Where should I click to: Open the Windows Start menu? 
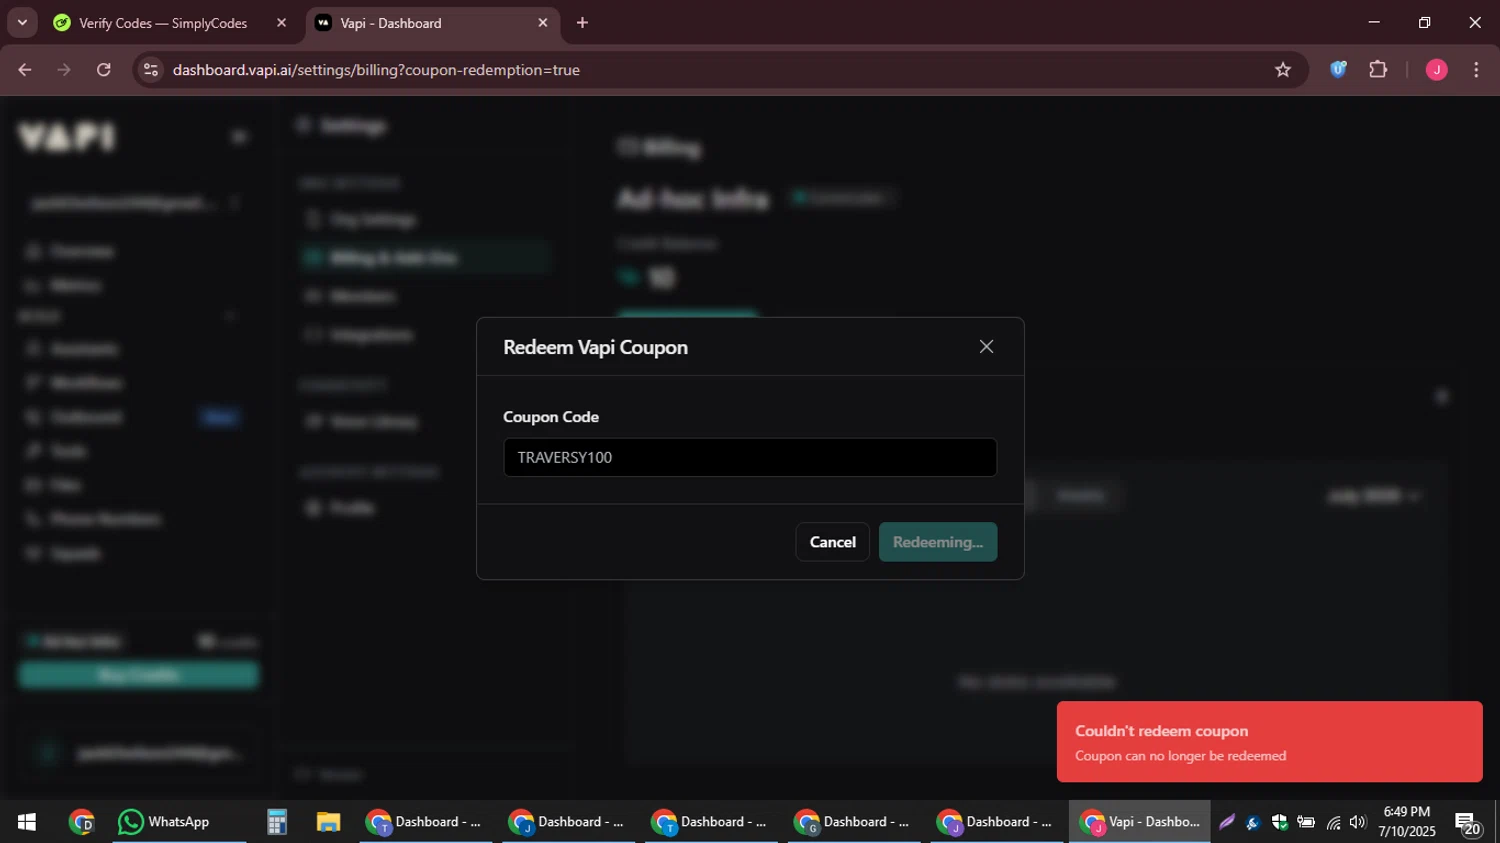(27, 822)
